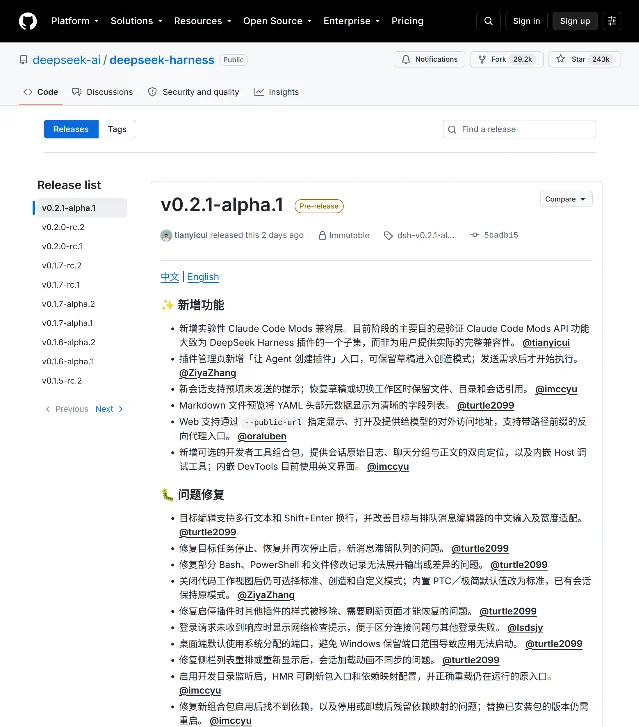Click the tianyicui avatar image
The image size is (639, 727).
coord(166,235)
